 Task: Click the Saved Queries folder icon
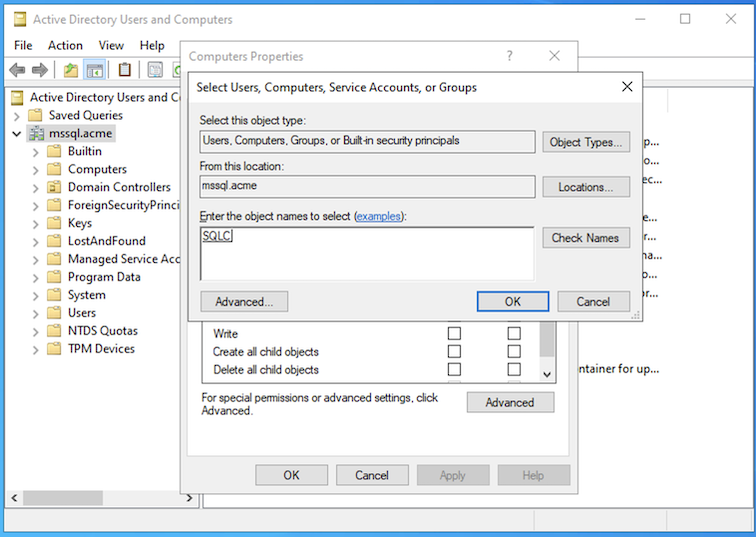[35, 115]
